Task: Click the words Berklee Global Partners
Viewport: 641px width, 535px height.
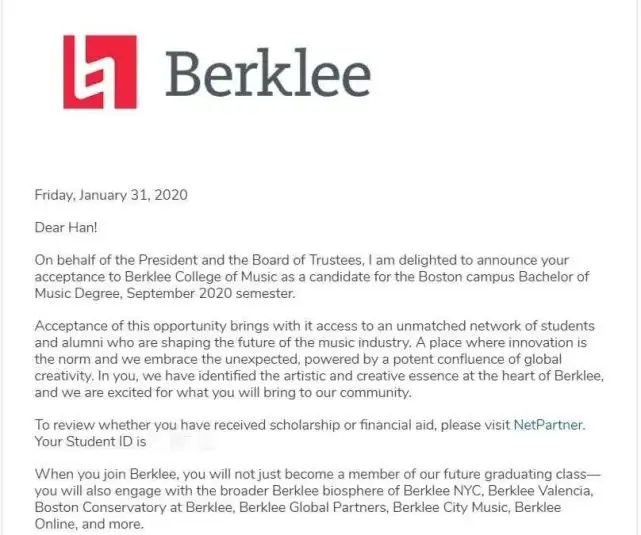Action: pos(313,507)
